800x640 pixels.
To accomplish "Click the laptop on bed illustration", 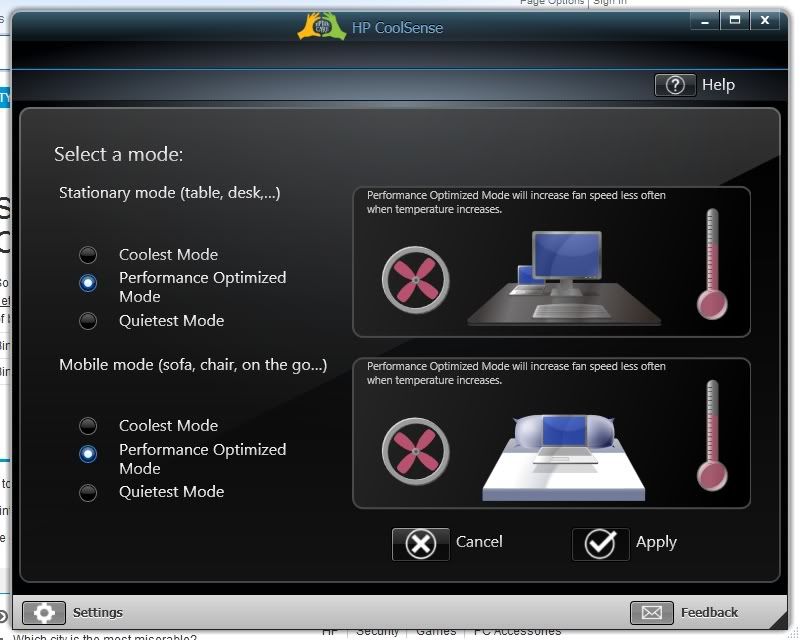I will pos(564,458).
